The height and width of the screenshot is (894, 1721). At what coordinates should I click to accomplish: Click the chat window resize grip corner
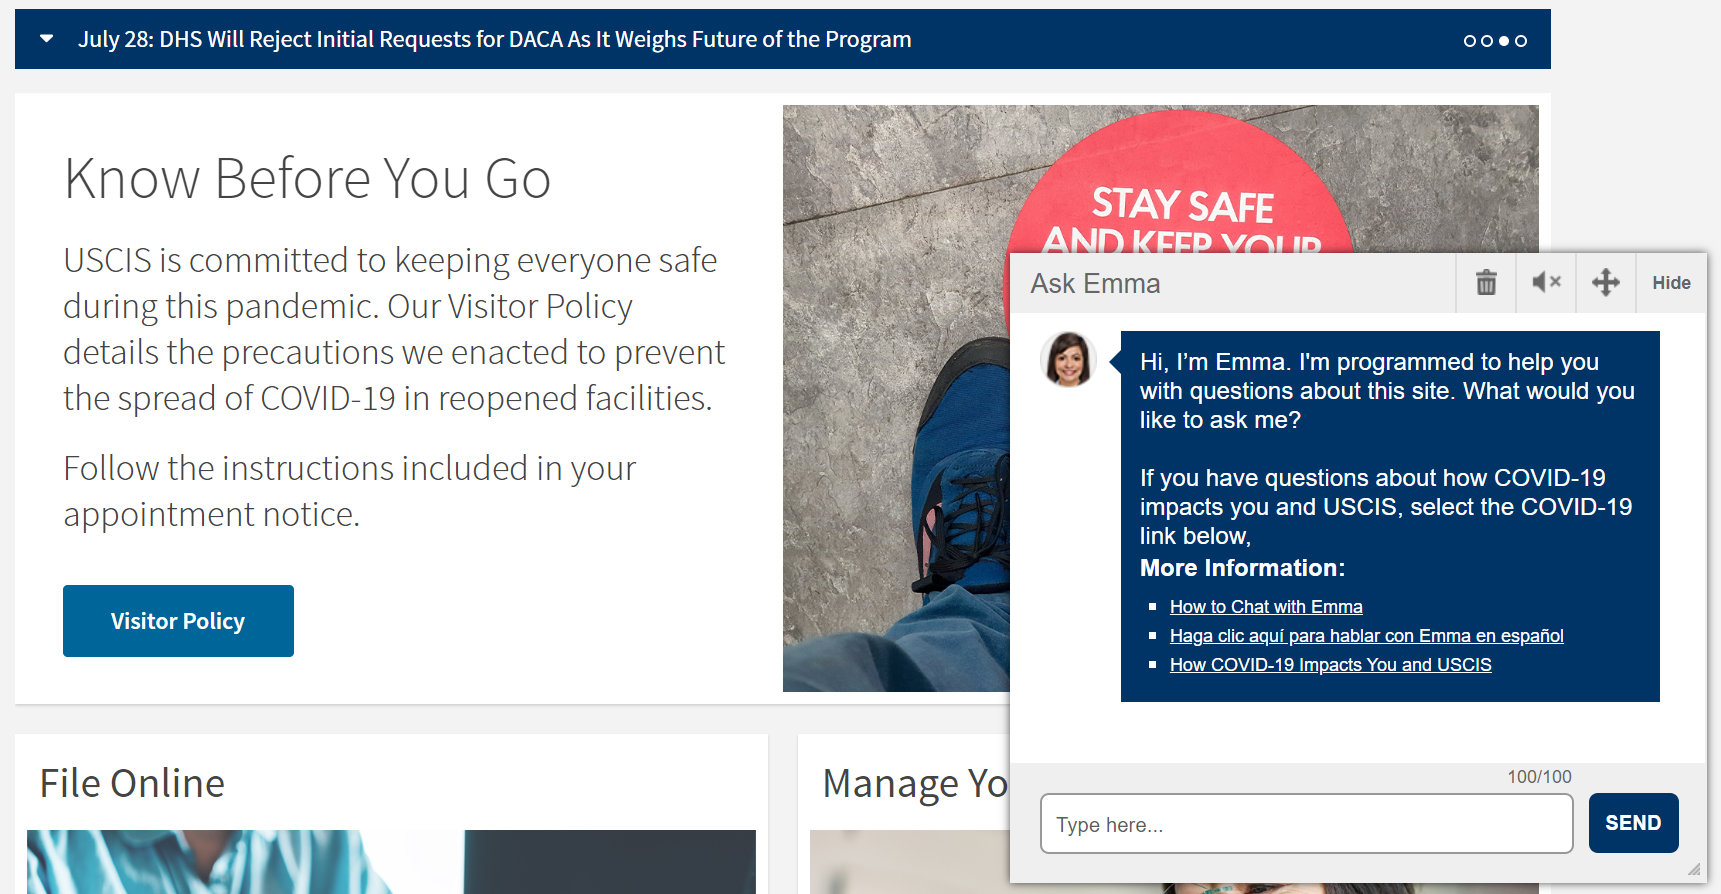coord(1694,870)
